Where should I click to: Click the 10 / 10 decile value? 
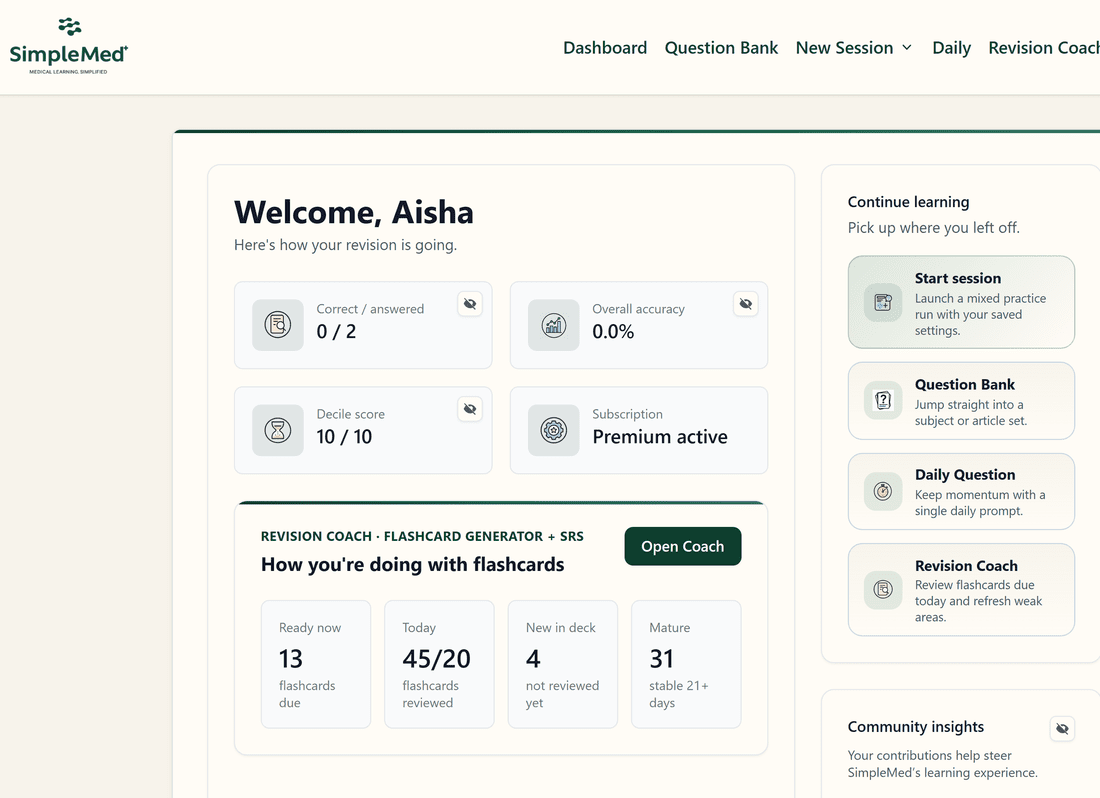(344, 437)
